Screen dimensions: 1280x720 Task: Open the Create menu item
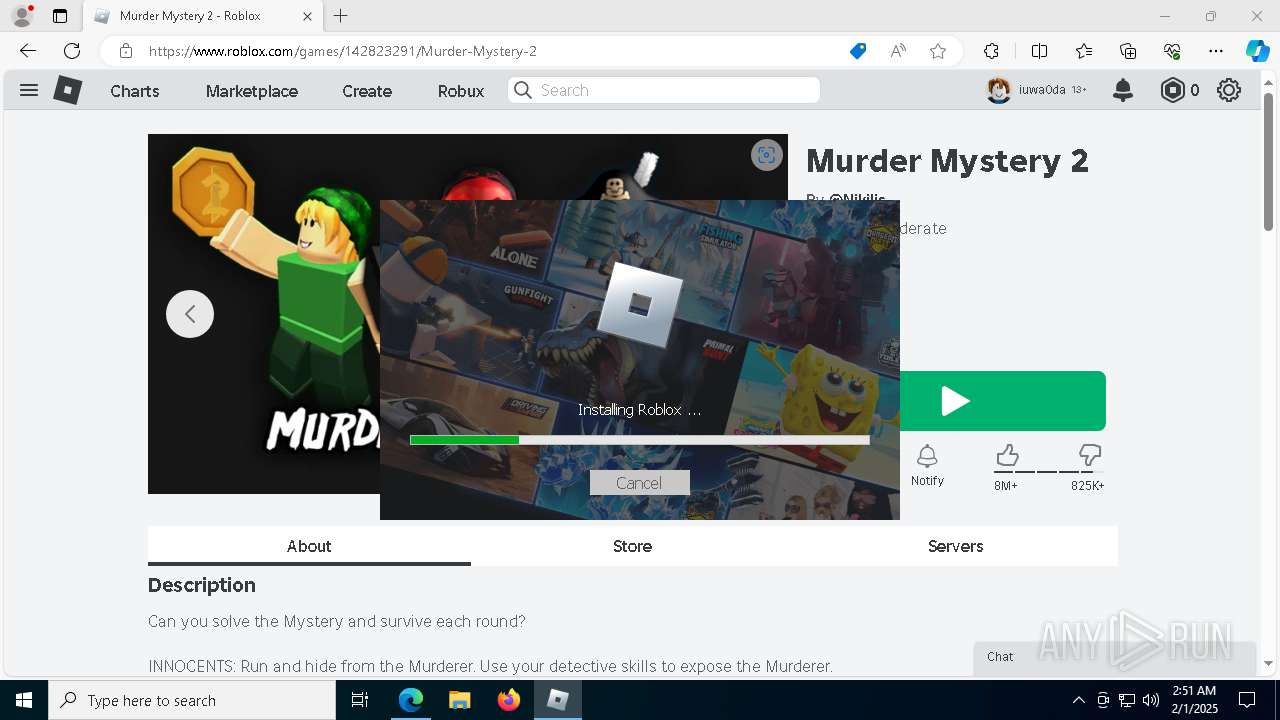pyautogui.click(x=367, y=91)
